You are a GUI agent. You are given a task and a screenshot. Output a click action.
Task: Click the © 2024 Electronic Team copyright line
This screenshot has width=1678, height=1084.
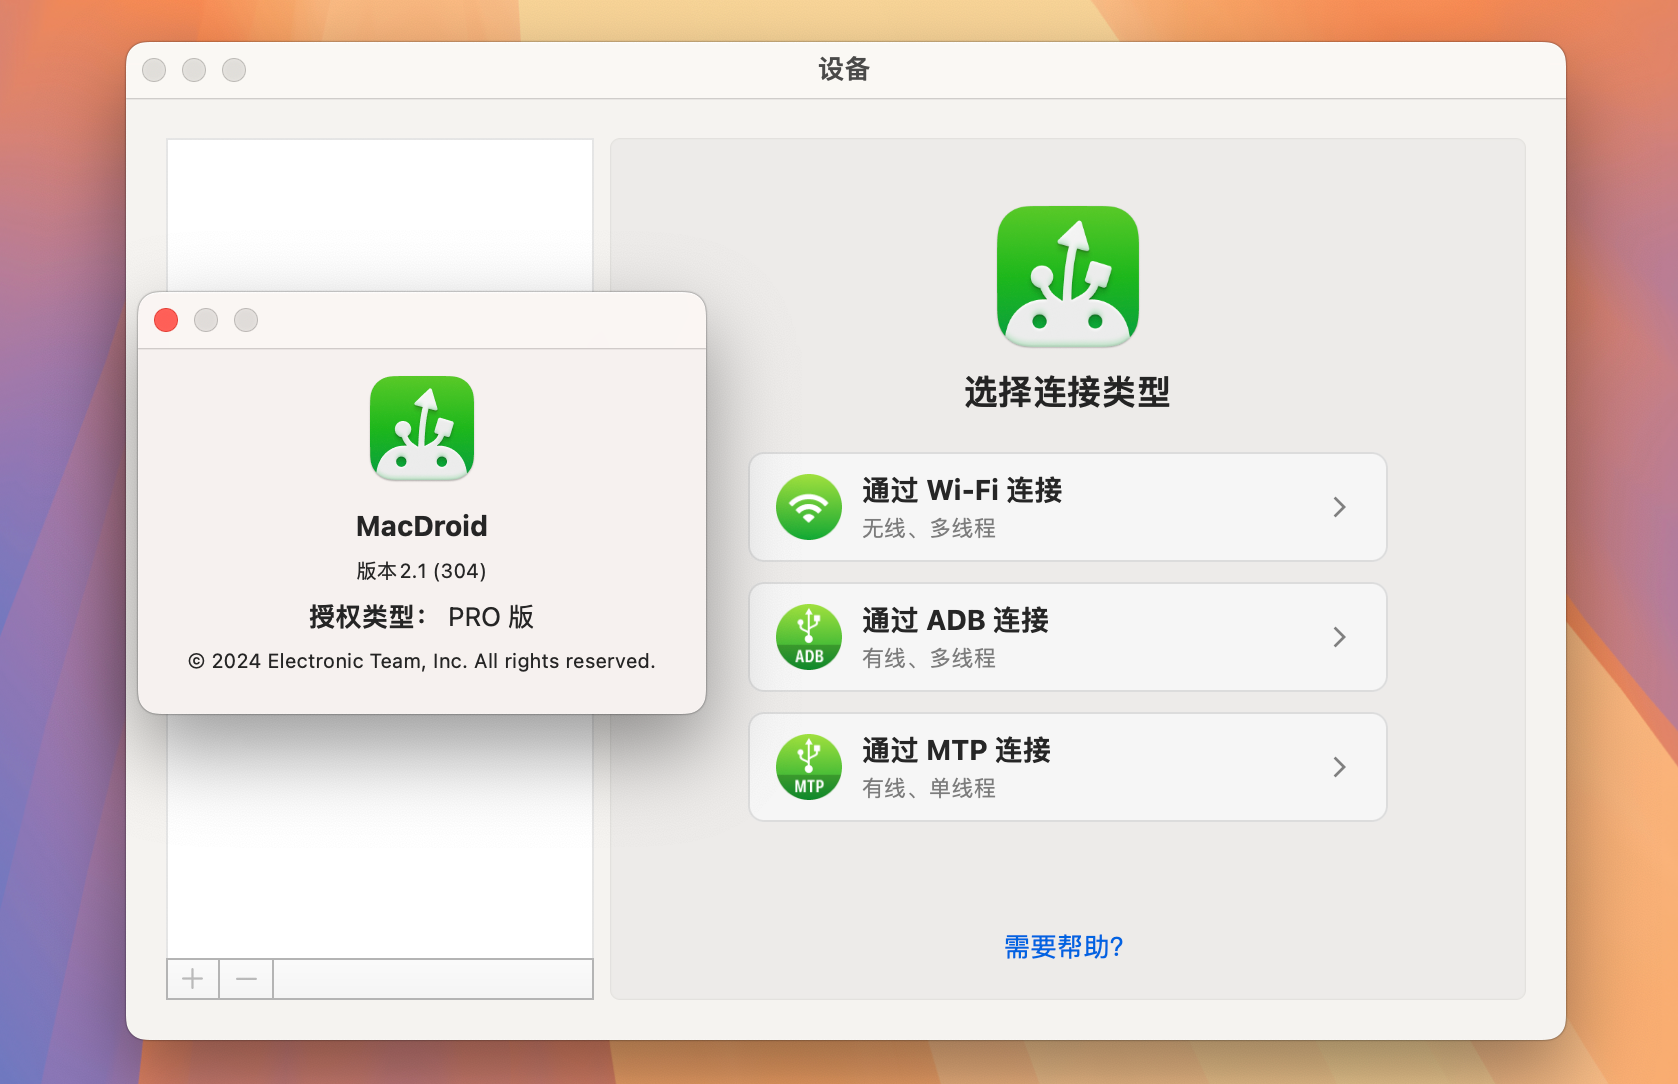point(422,661)
